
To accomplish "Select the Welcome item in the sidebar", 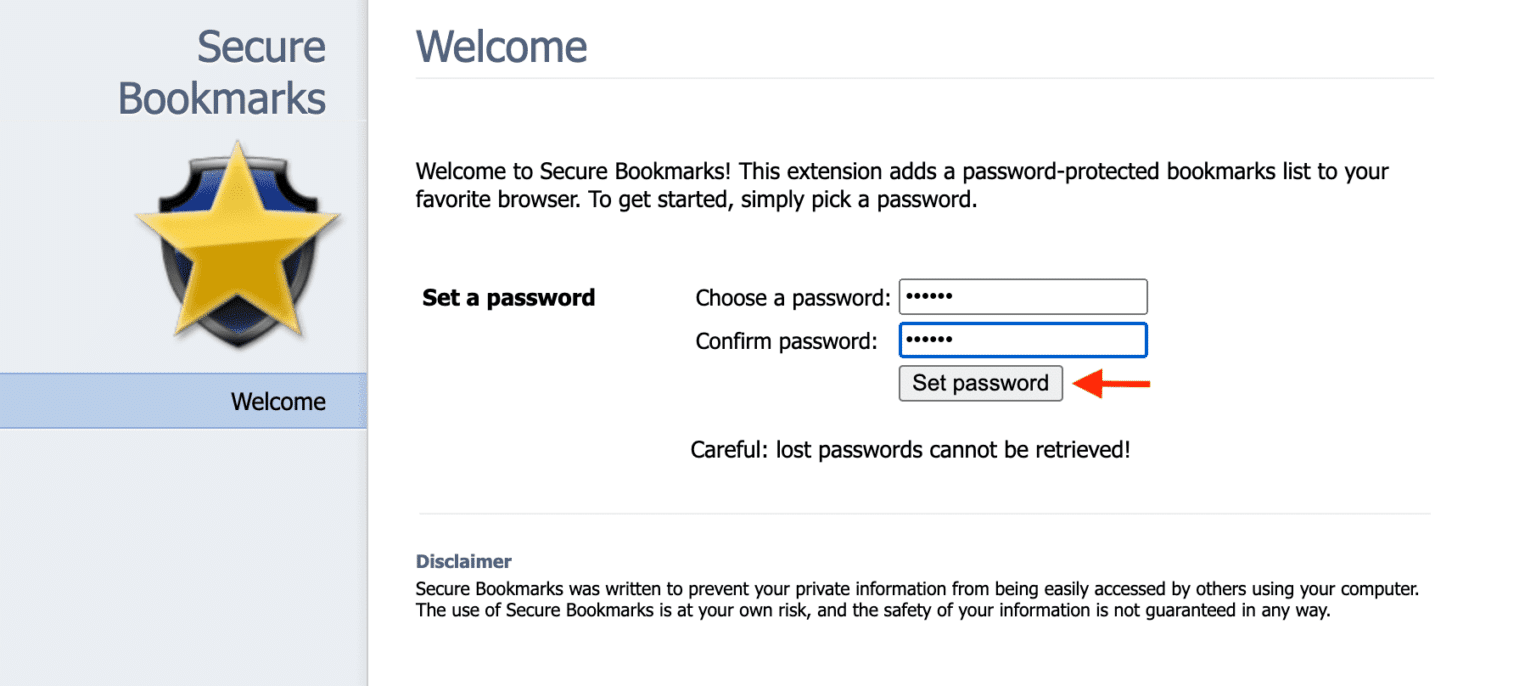I will coord(278,401).
